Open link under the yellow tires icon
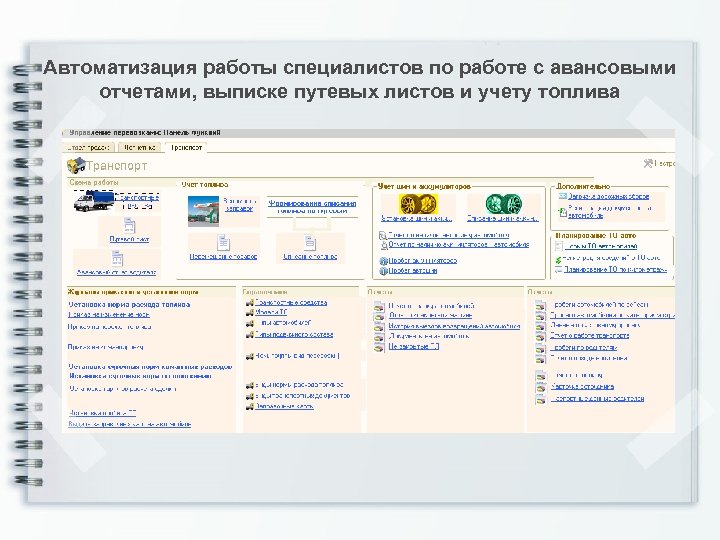 [416, 219]
